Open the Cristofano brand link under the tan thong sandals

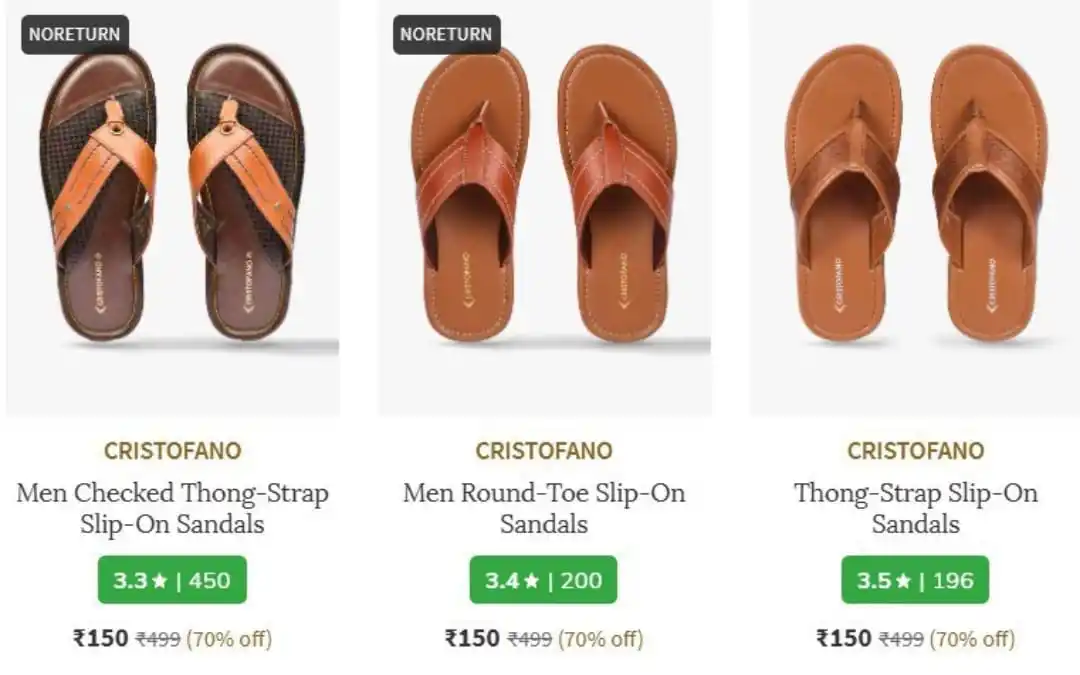[x=915, y=450]
